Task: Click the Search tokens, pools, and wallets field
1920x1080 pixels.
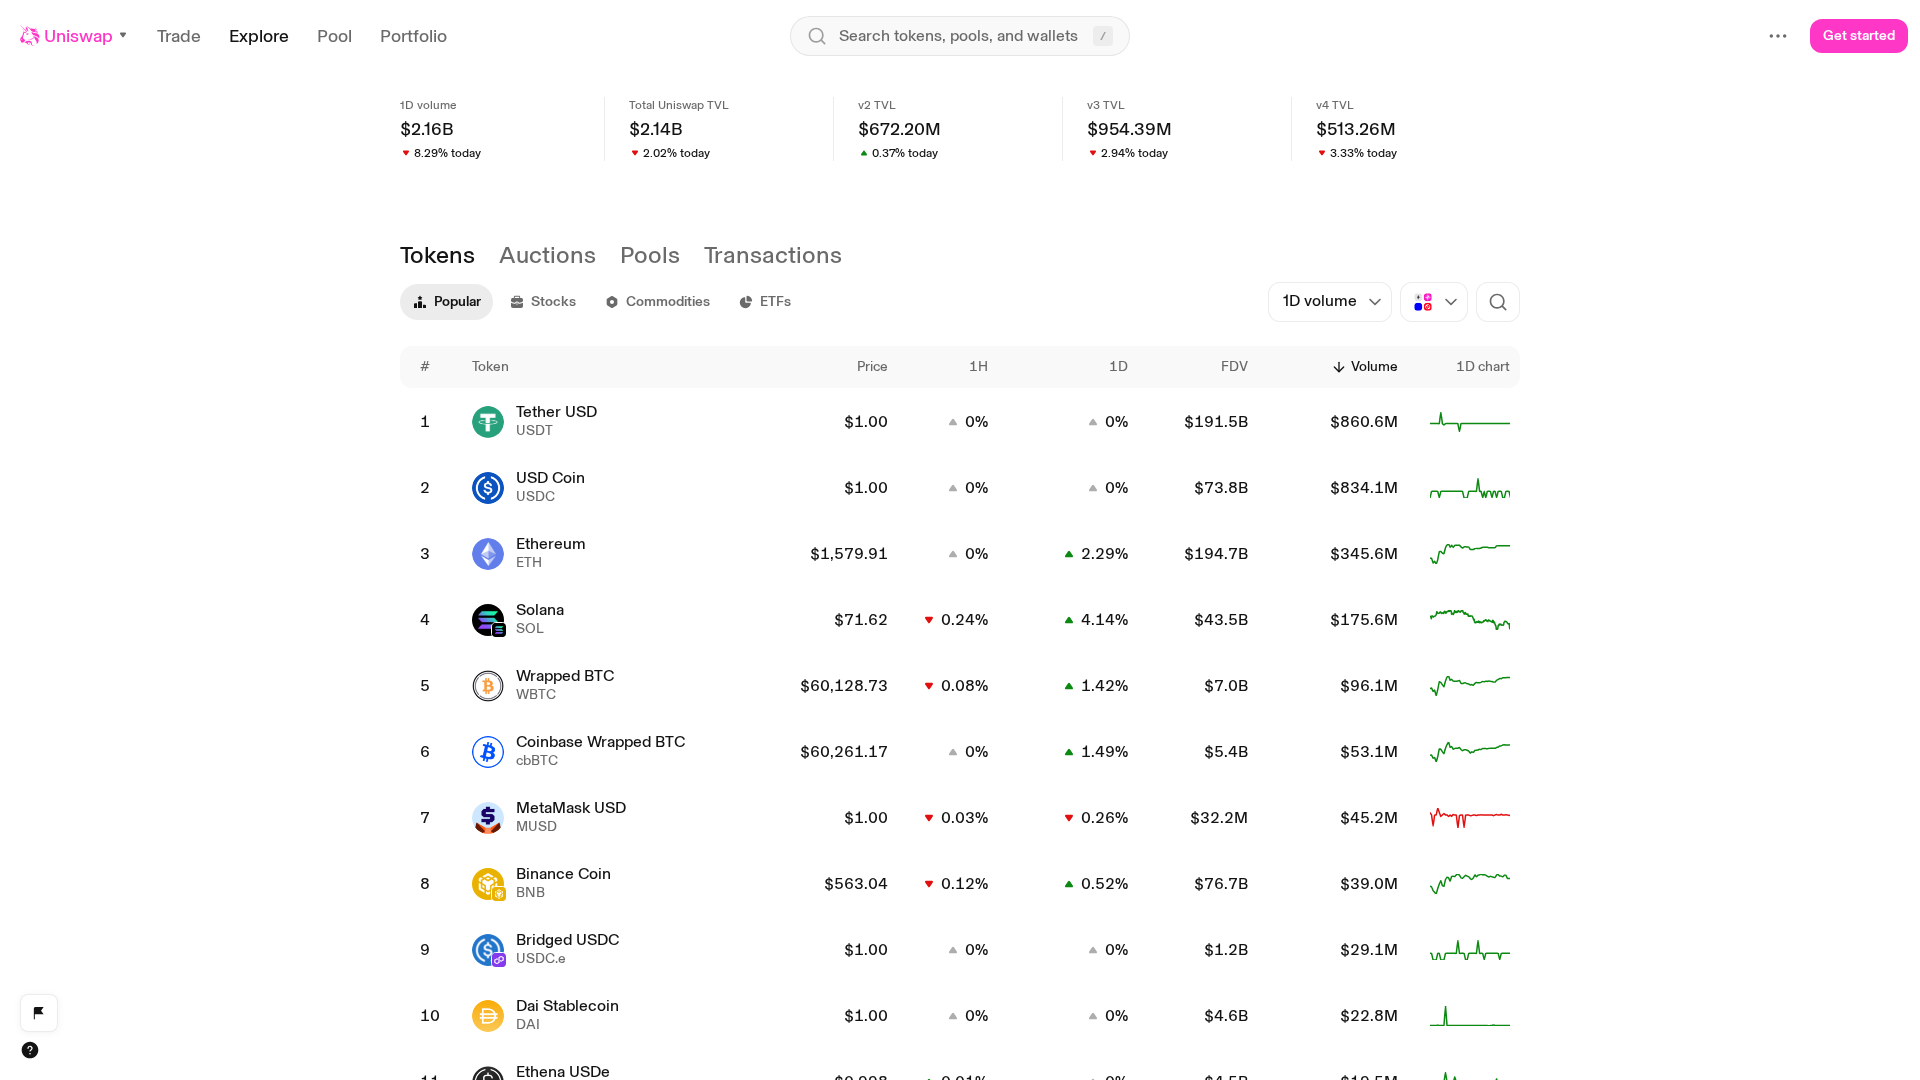Action: [960, 36]
